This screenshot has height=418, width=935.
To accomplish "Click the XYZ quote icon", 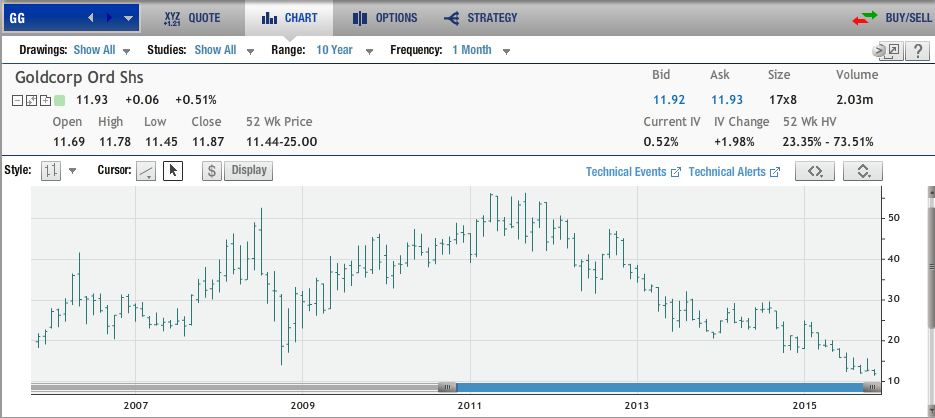I will [x=172, y=18].
